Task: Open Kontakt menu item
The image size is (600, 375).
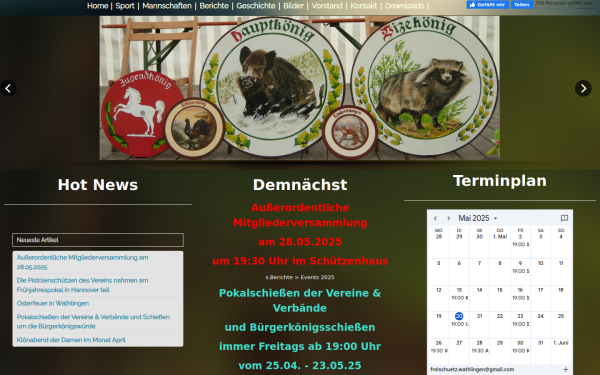Action: coord(364,6)
